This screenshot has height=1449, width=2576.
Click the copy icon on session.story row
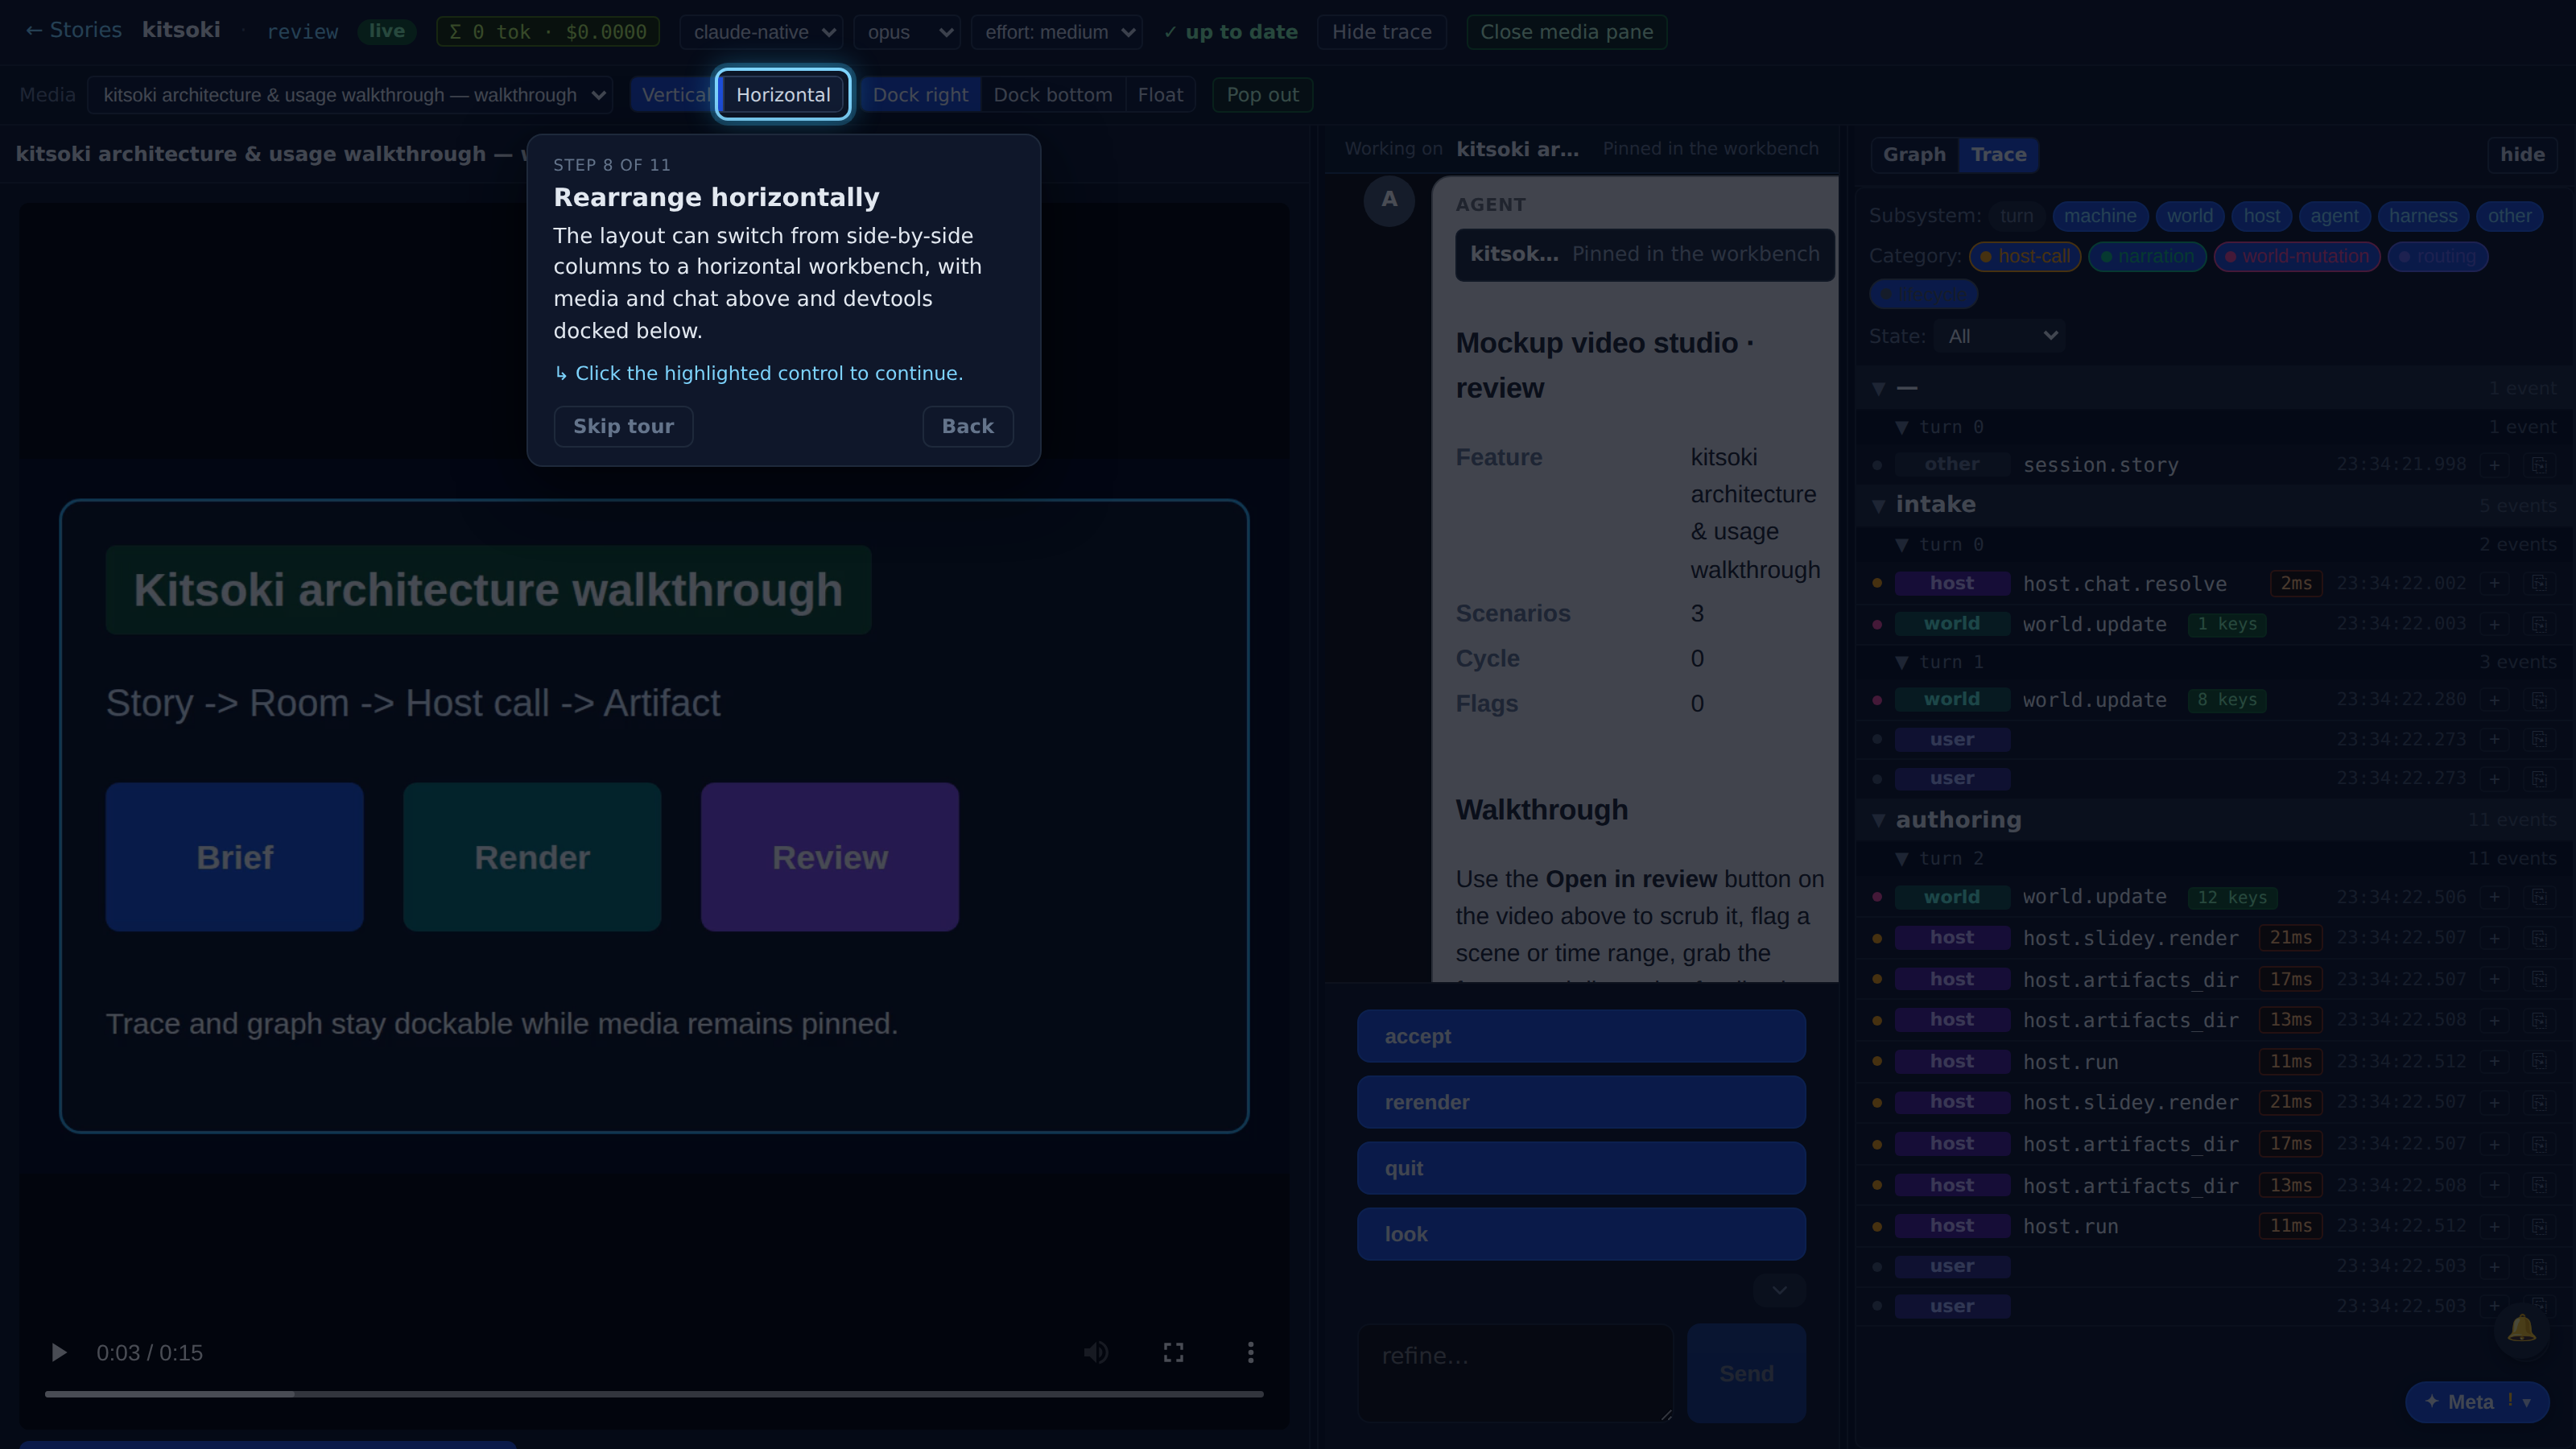point(2539,465)
